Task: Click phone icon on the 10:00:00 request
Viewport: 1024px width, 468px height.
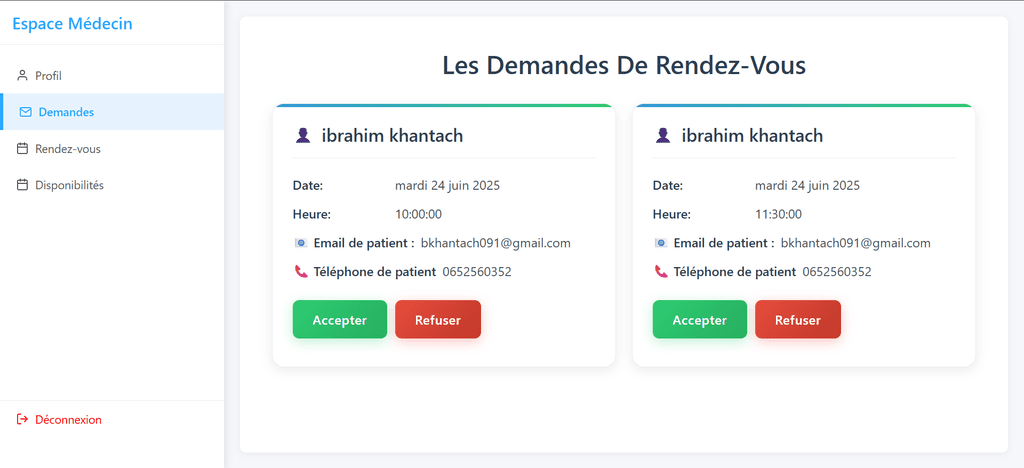Action: (x=300, y=271)
